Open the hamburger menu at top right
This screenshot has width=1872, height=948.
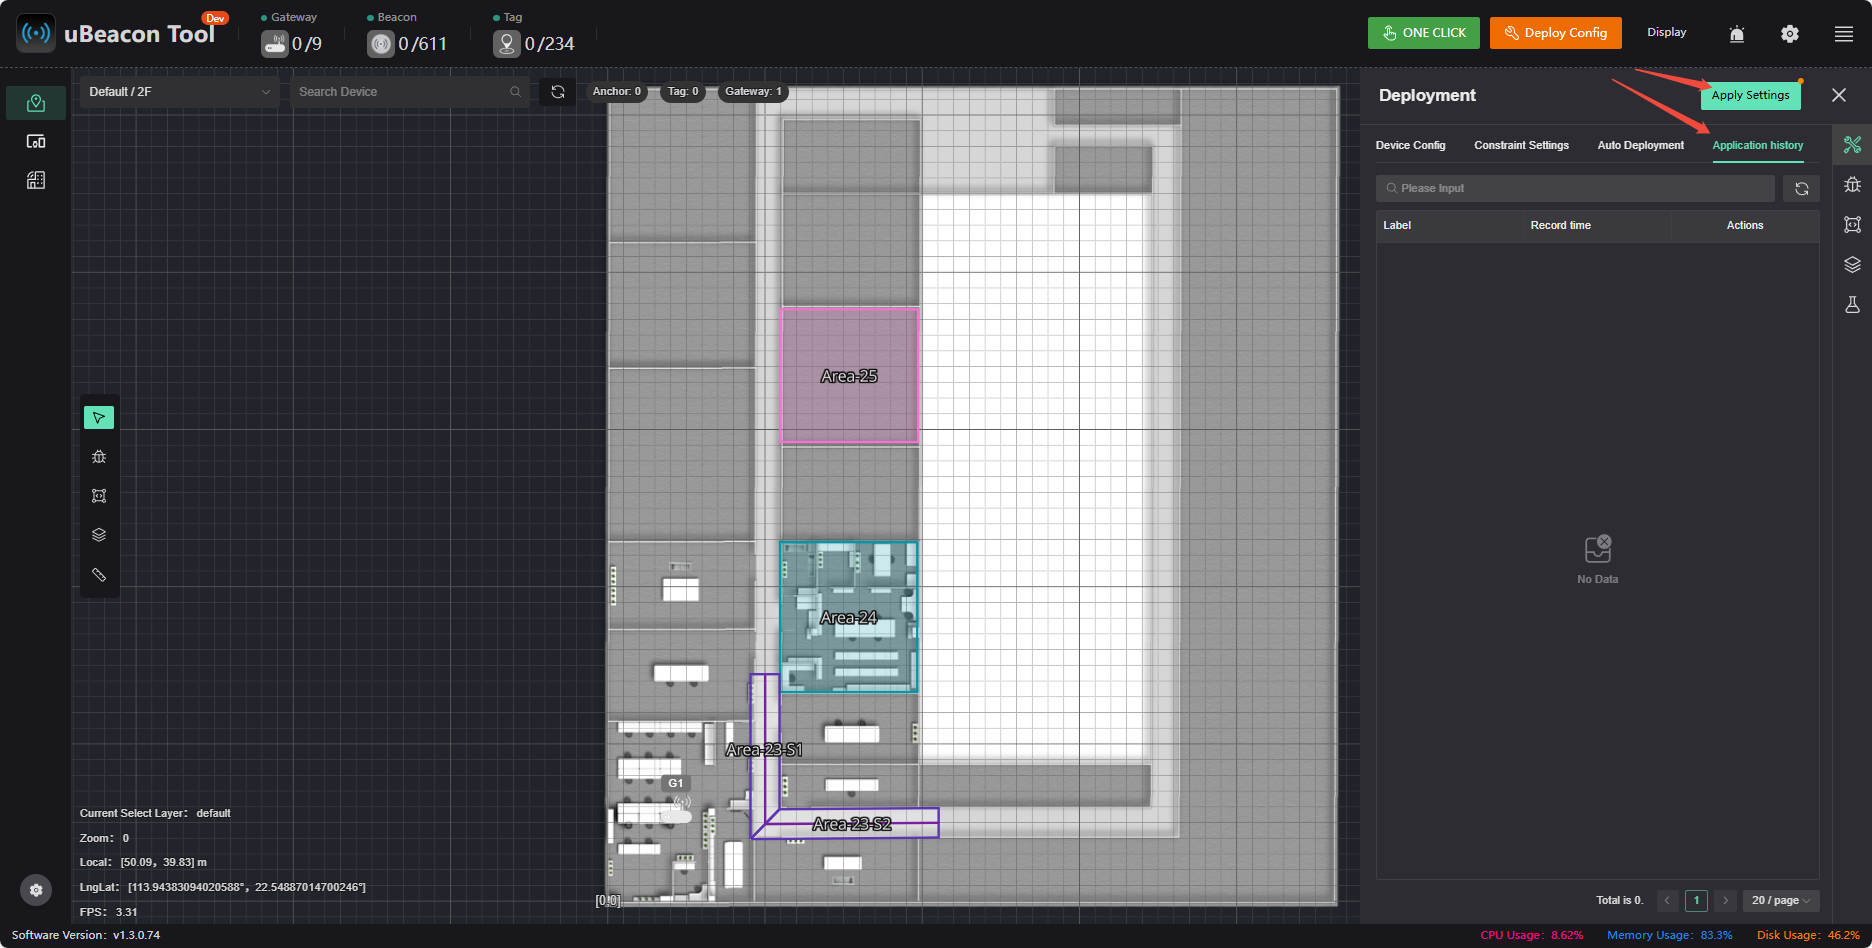point(1844,34)
